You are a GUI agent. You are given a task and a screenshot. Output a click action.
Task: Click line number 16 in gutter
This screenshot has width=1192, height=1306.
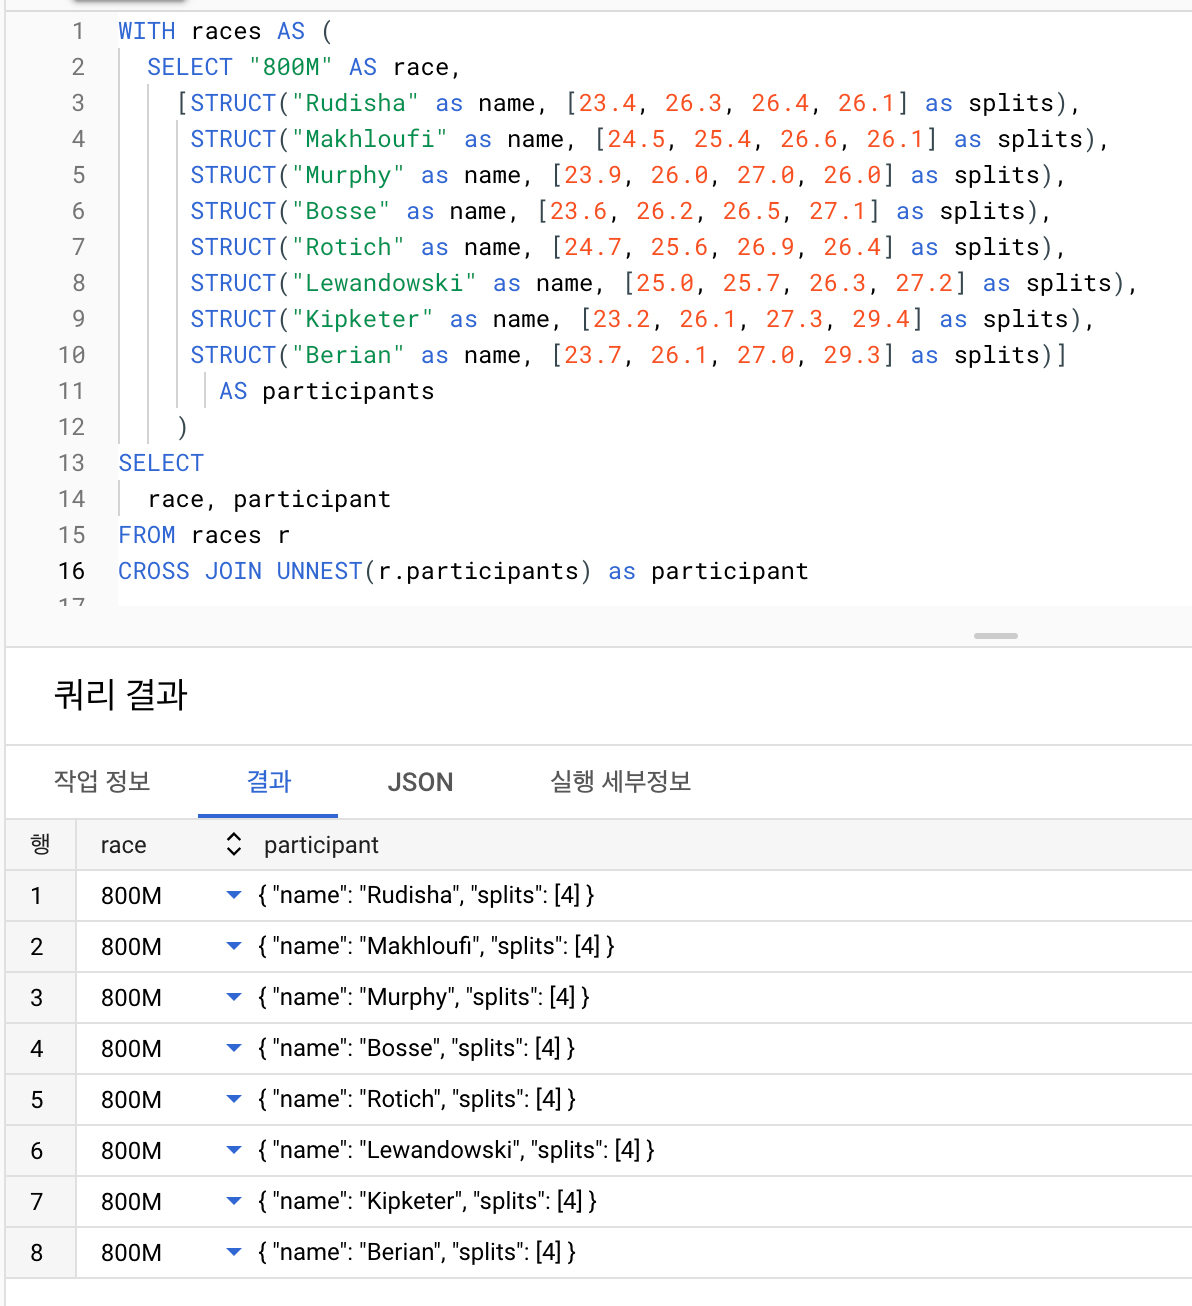72,572
